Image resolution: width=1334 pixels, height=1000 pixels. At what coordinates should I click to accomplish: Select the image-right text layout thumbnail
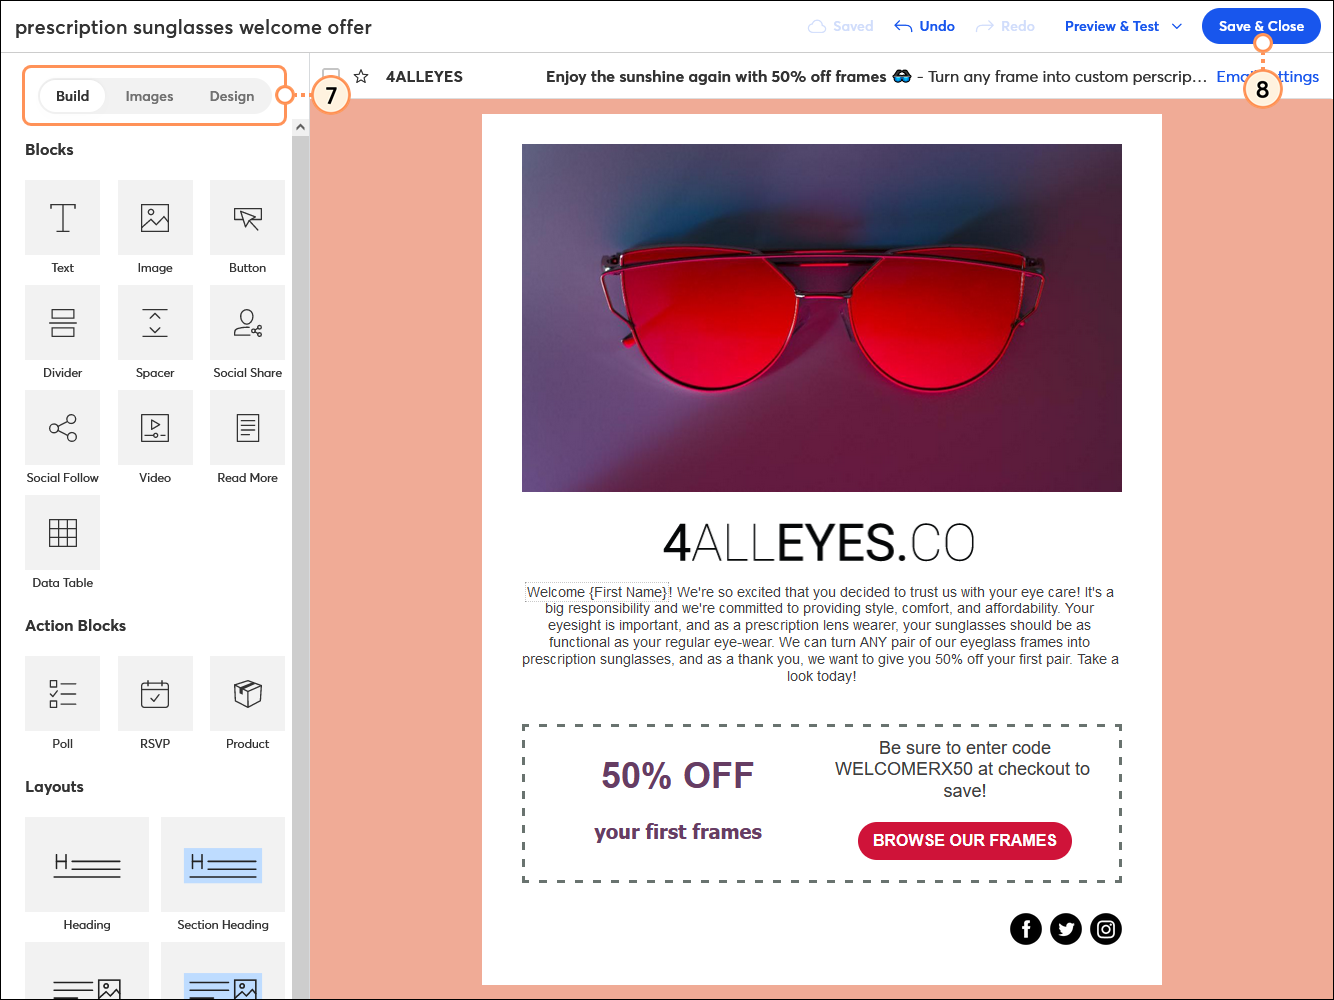(87, 971)
